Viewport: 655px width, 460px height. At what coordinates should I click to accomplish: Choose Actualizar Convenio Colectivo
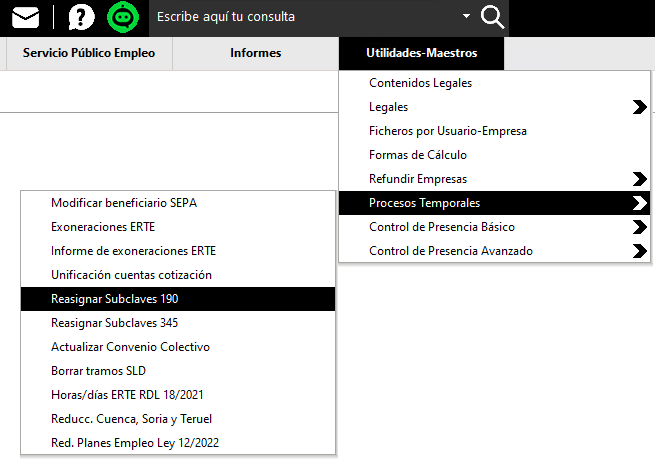click(x=130, y=347)
